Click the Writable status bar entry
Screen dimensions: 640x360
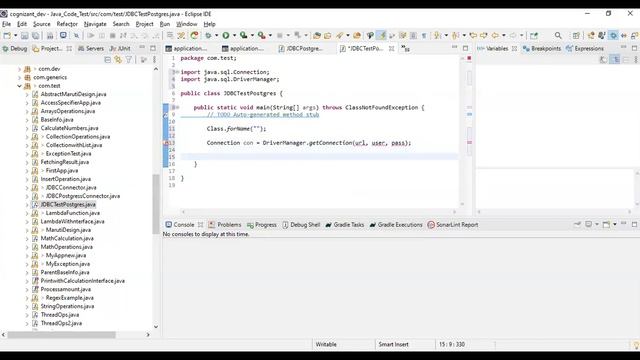[326, 344]
